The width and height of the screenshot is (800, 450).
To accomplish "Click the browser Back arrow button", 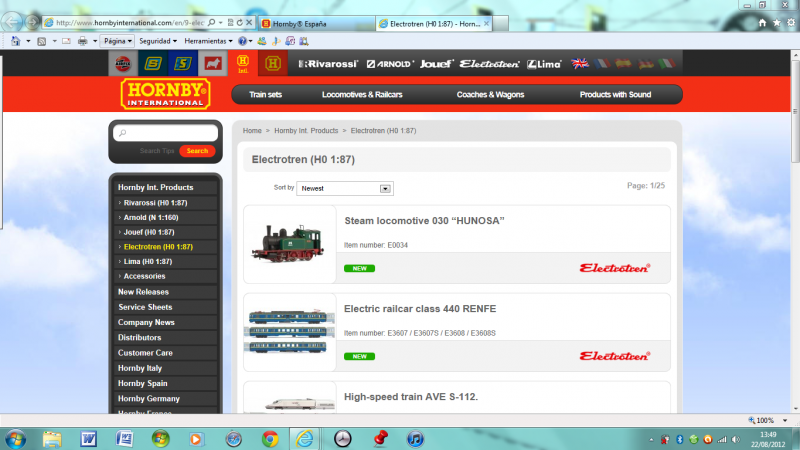I will coord(12,22).
